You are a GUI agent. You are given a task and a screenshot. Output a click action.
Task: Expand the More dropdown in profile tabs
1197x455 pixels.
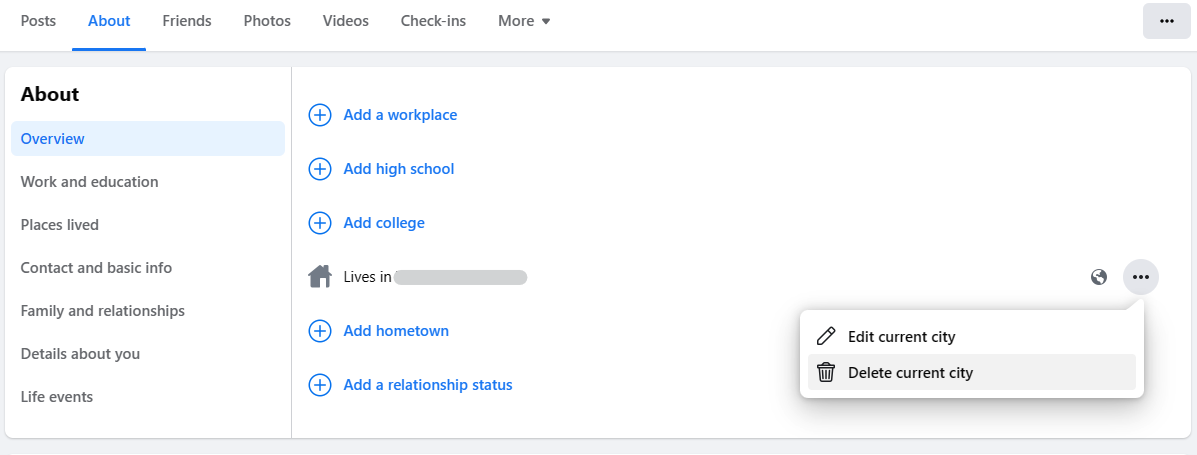[525, 21]
